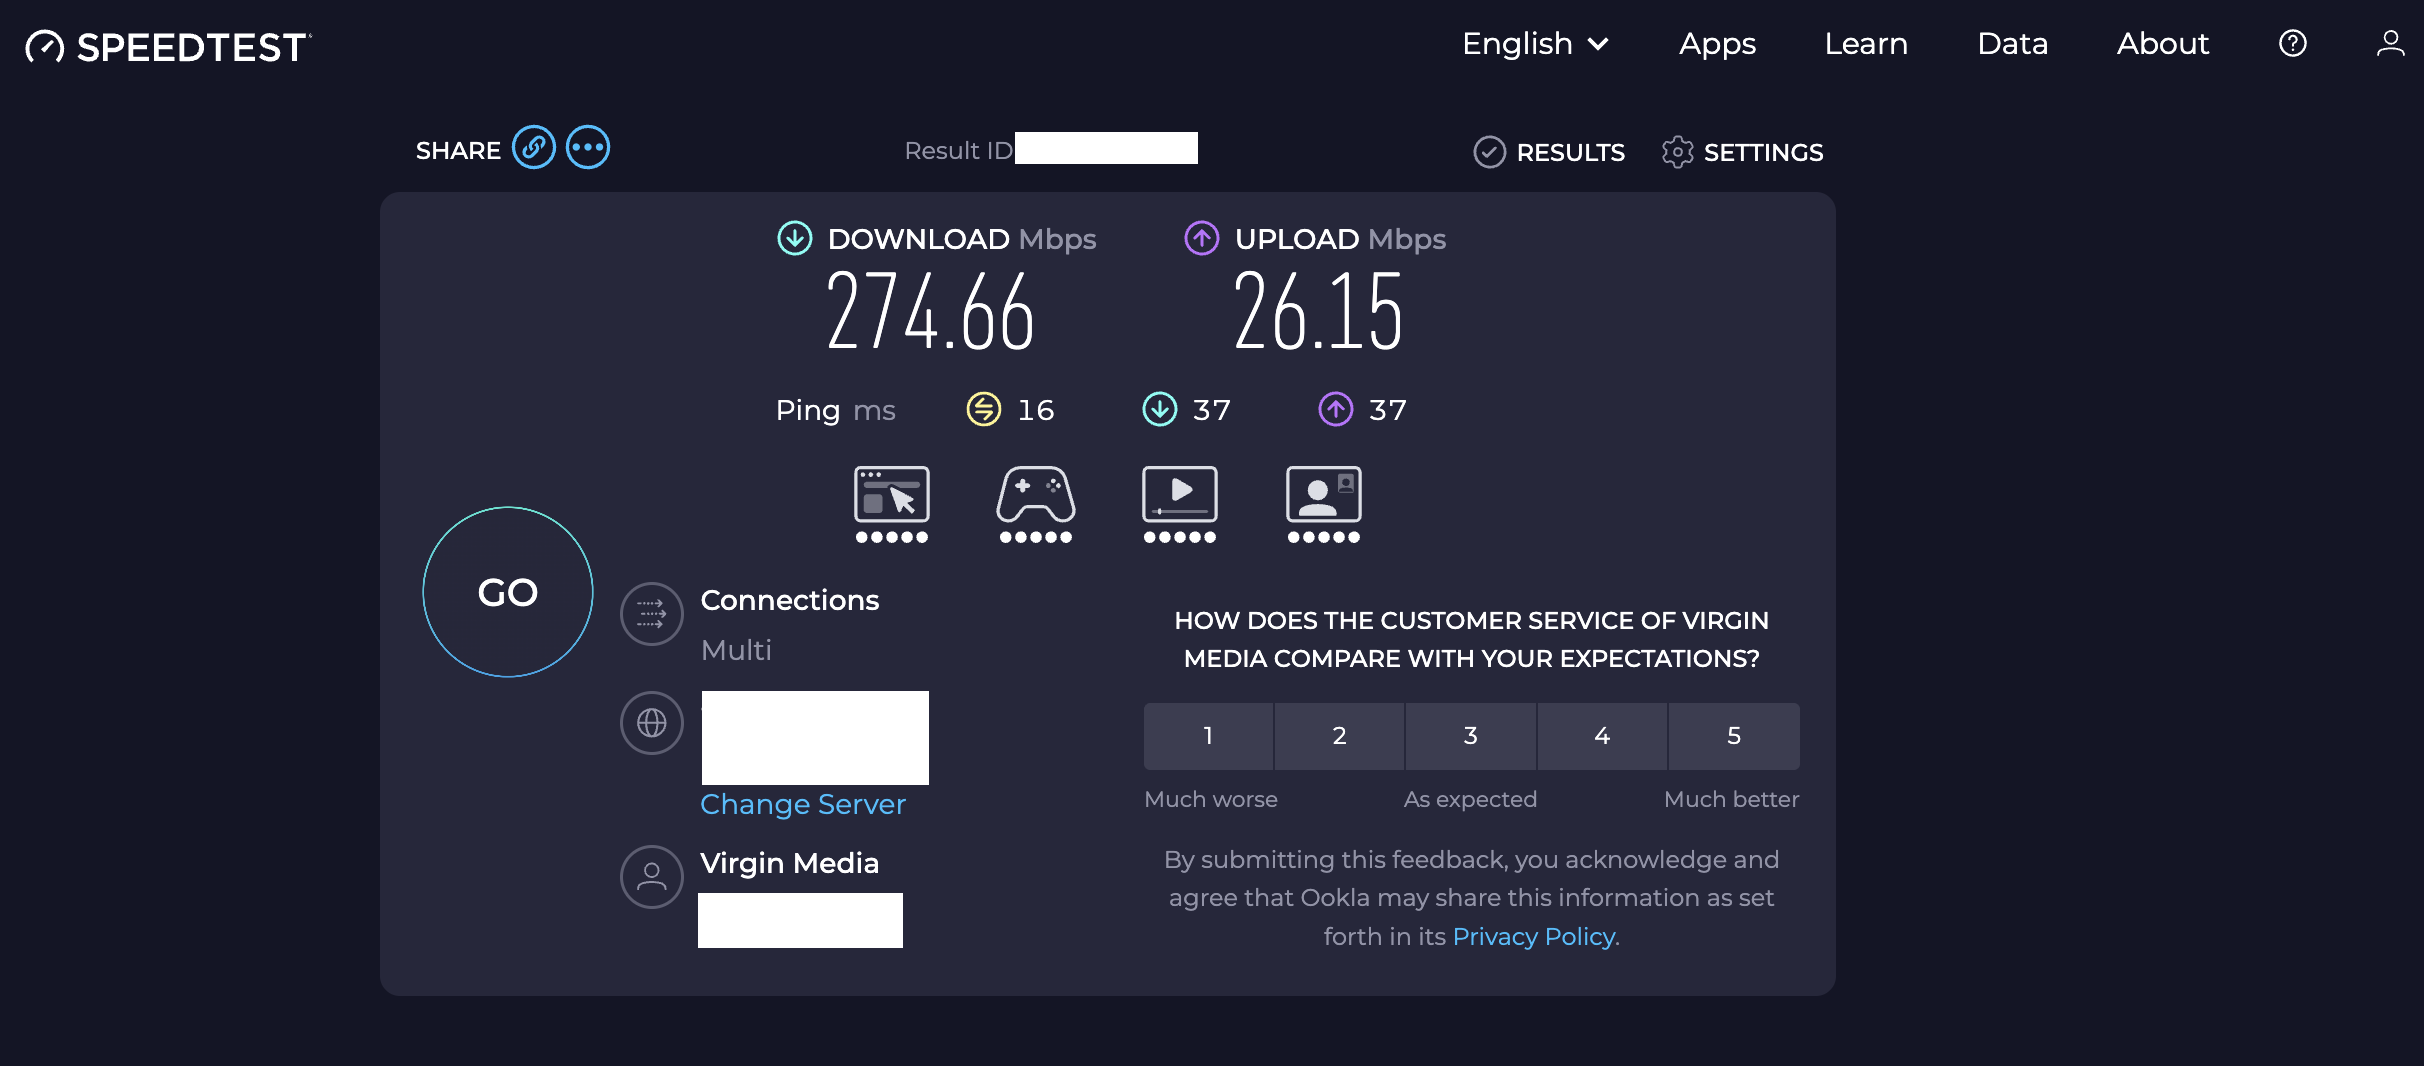Screen dimensions: 2424x1066
Task: Click the Virgin Media provider name
Action: (789, 863)
